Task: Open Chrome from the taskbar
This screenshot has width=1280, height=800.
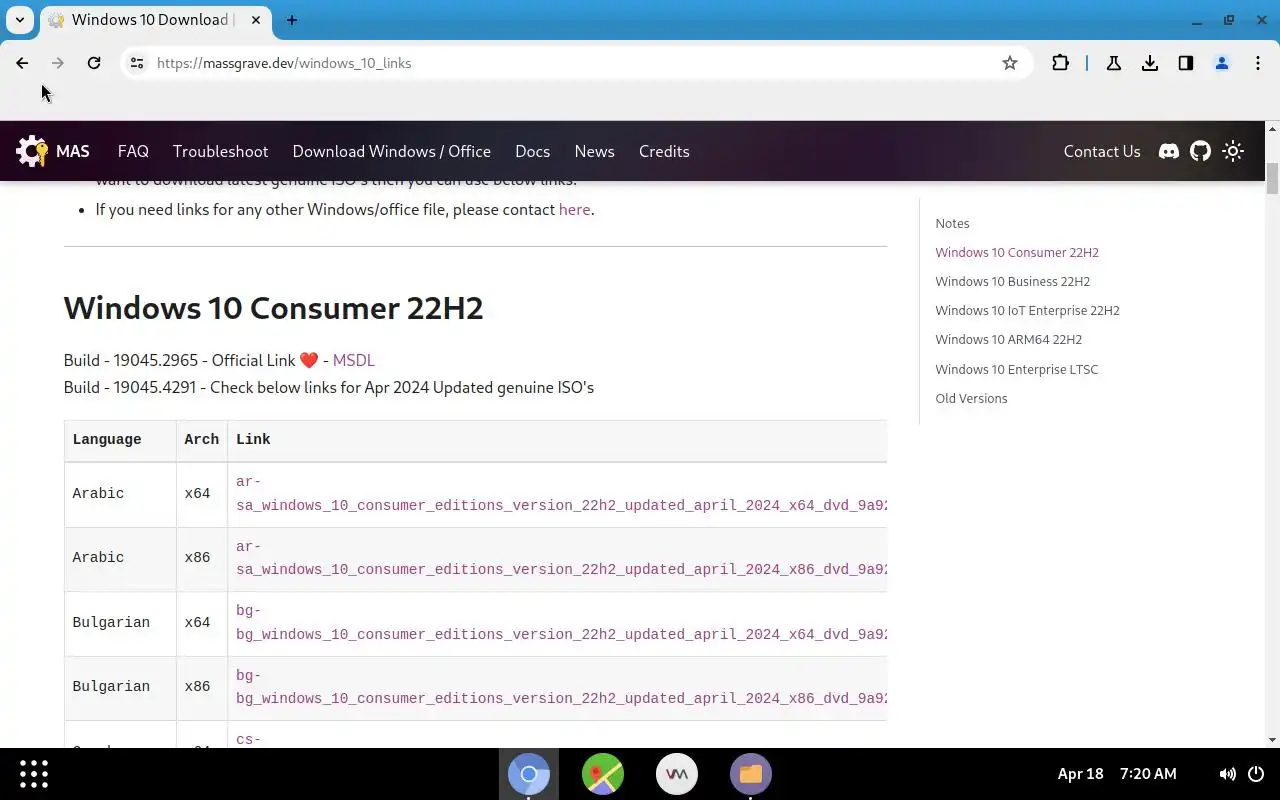Action: [x=529, y=774]
